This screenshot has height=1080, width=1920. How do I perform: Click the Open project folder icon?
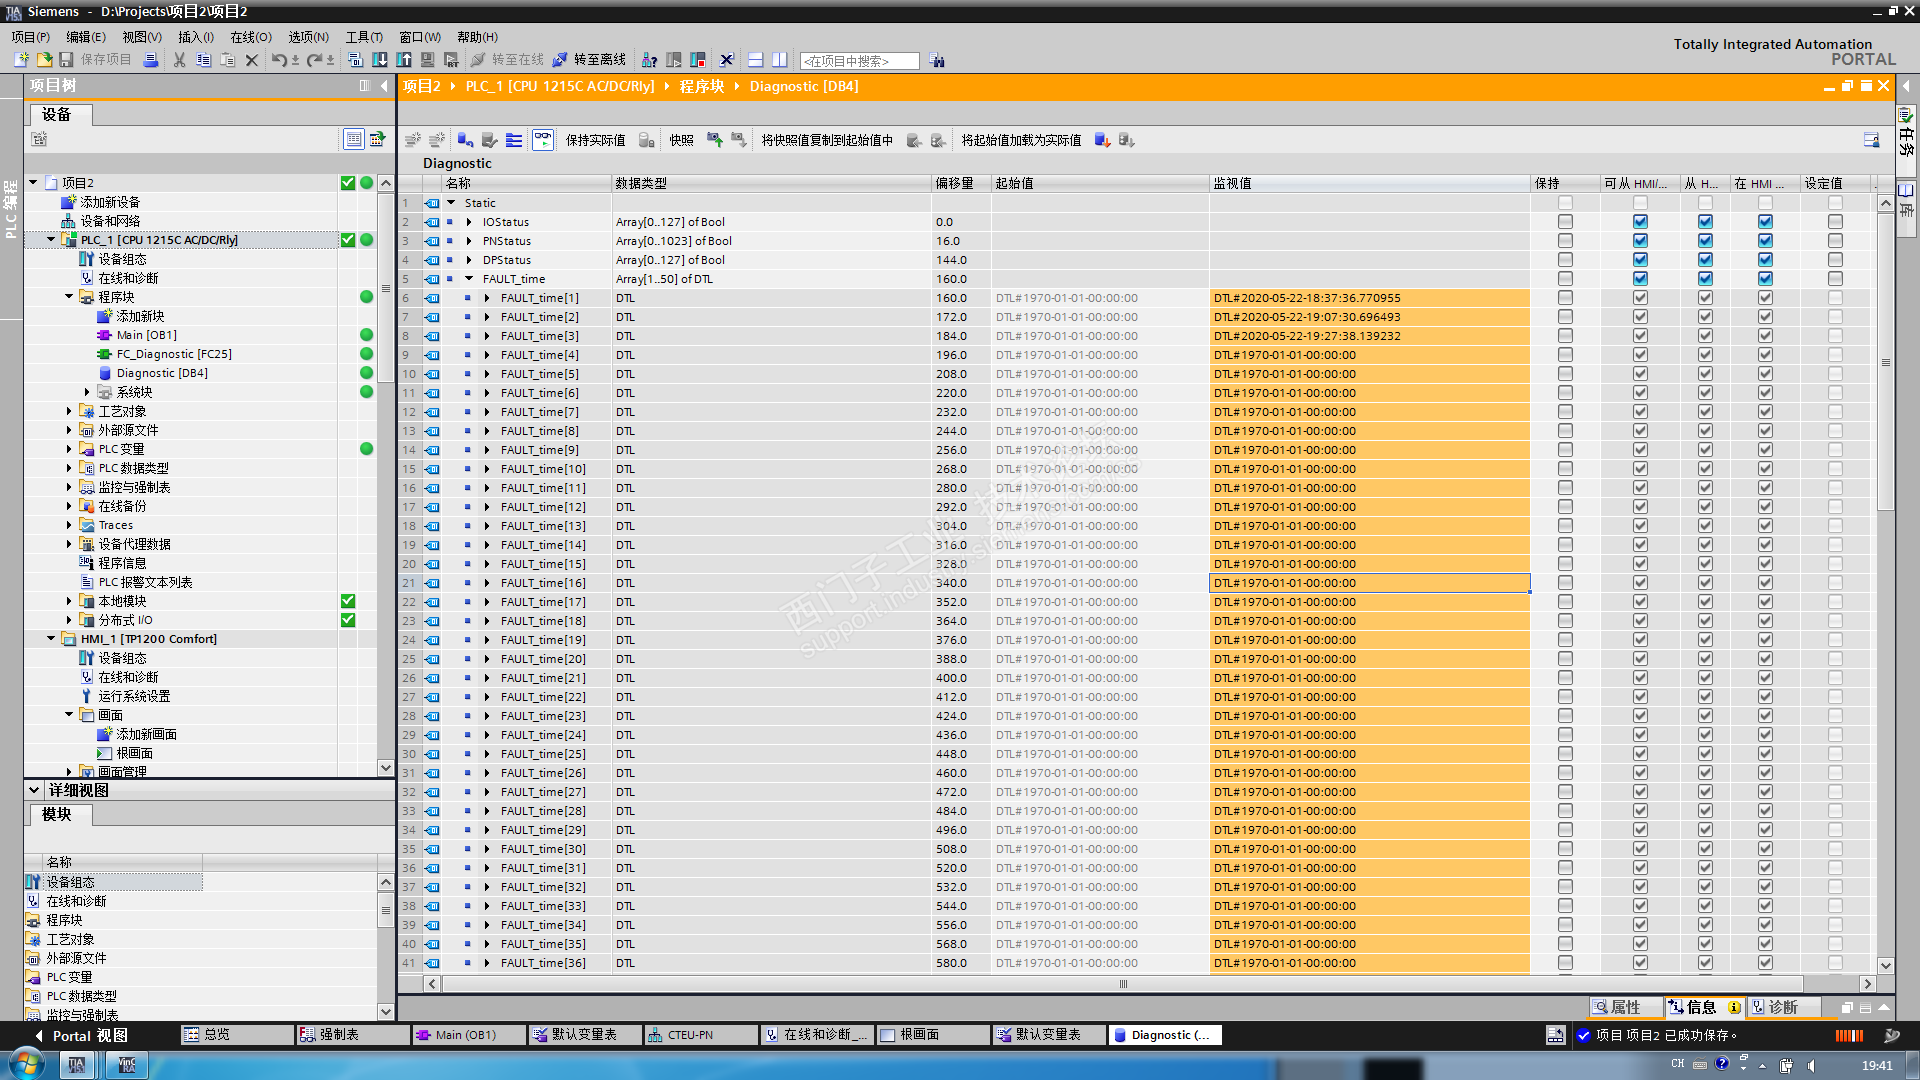tap(44, 60)
